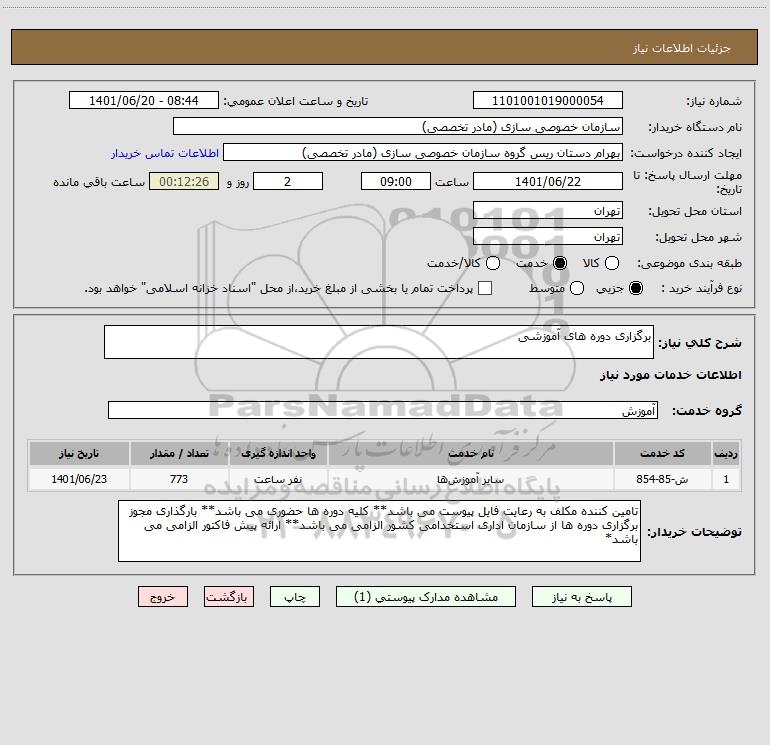Click row number 1 cell

click(x=726, y=479)
